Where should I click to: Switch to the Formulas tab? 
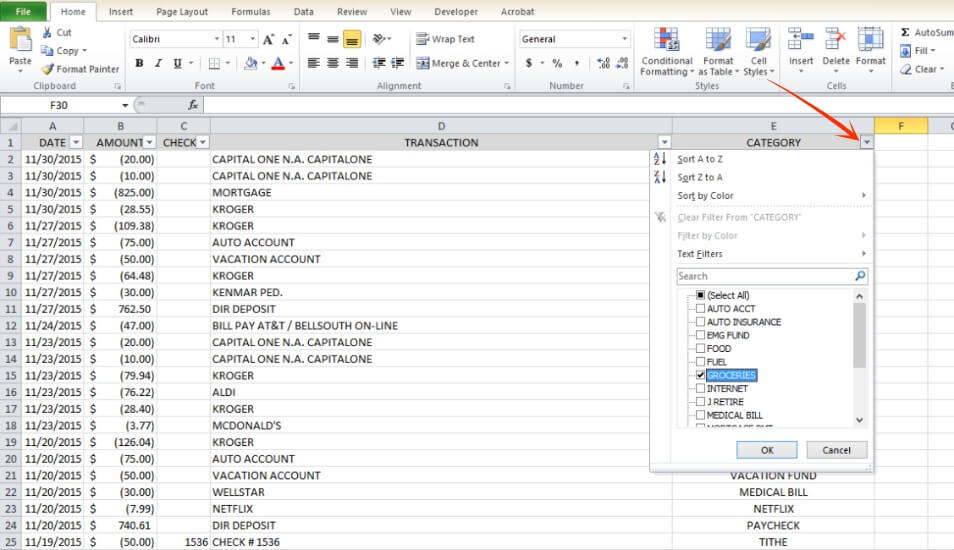pyautogui.click(x=251, y=12)
